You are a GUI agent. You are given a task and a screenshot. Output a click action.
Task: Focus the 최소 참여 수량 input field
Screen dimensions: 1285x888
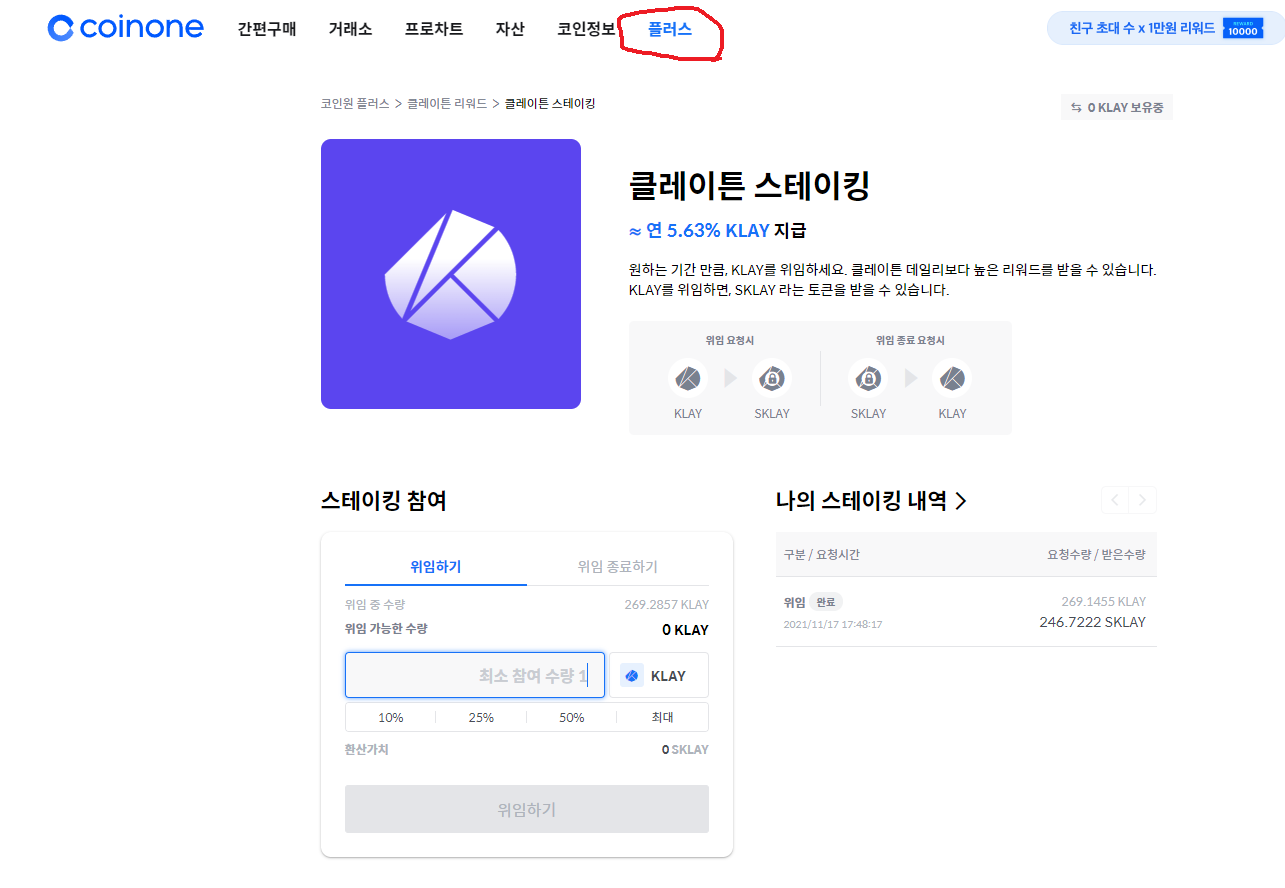[x=475, y=675]
